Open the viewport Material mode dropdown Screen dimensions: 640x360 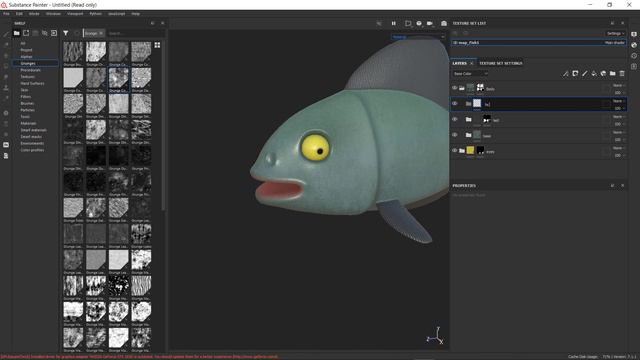click(x=418, y=37)
